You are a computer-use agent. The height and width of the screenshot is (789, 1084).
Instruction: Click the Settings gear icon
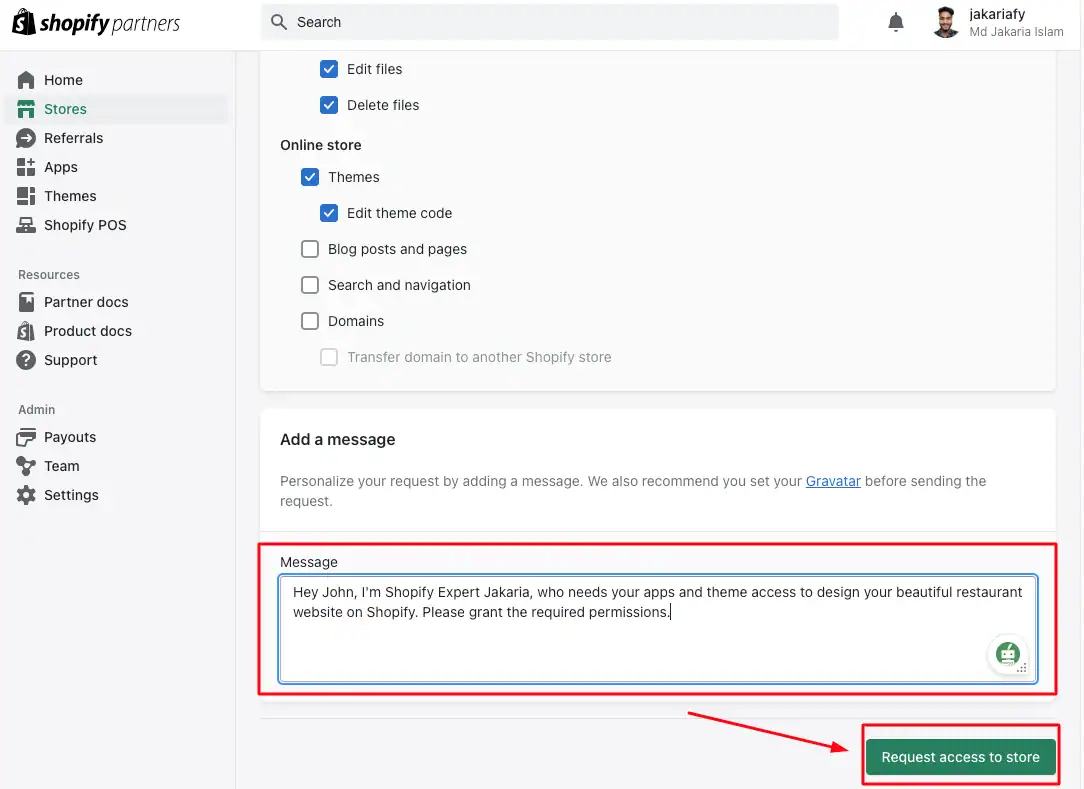26,495
